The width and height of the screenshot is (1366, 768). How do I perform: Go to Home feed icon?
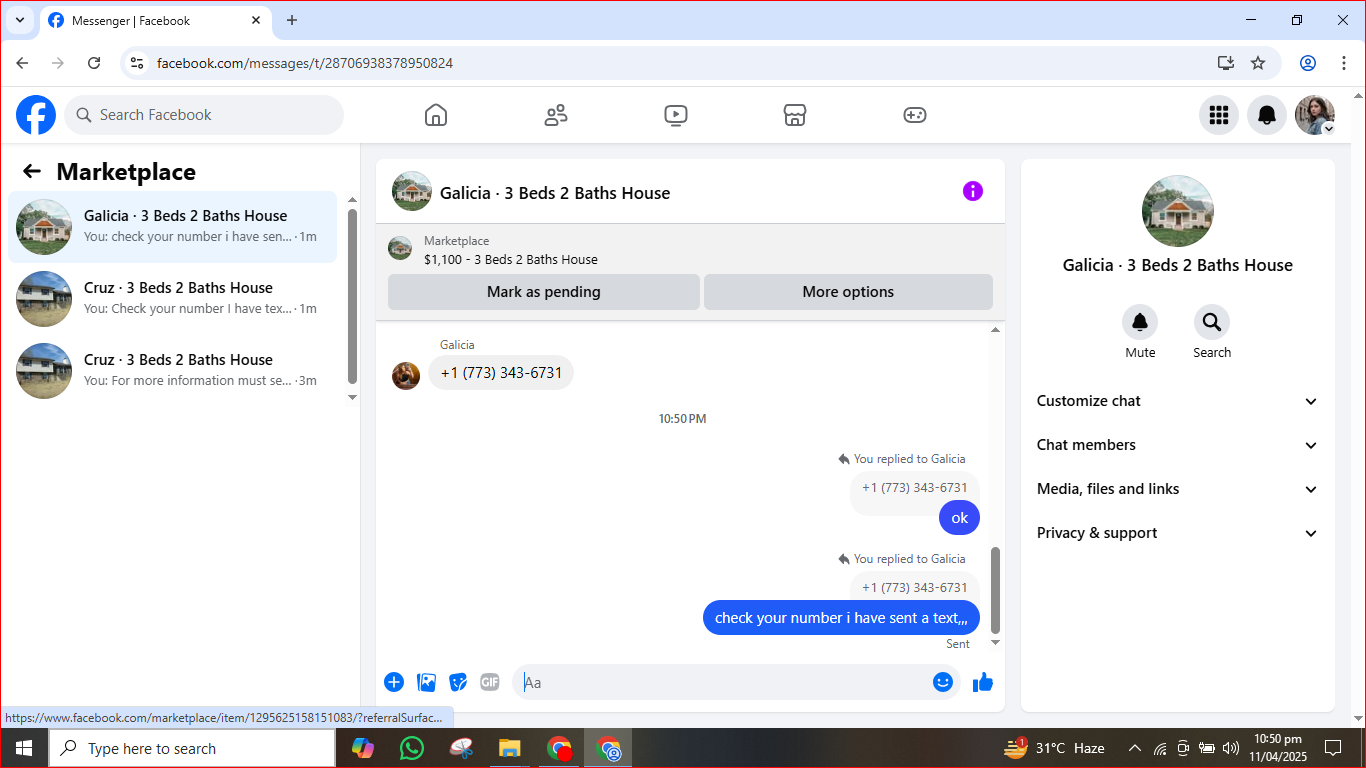[x=436, y=115]
